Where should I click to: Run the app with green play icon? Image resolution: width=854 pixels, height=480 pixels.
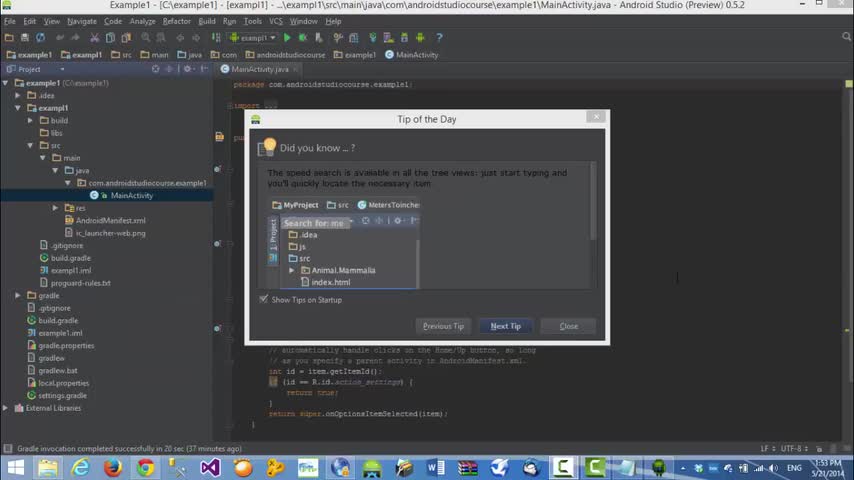(x=287, y=38)
